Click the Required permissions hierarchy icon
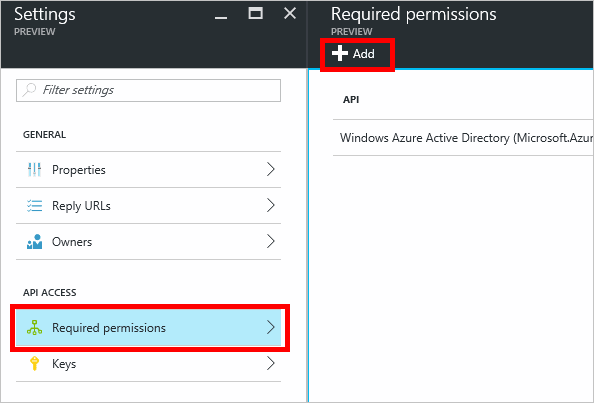Viewport: 594px width, 403px height. pyautogui.click(x=34, y=328)
